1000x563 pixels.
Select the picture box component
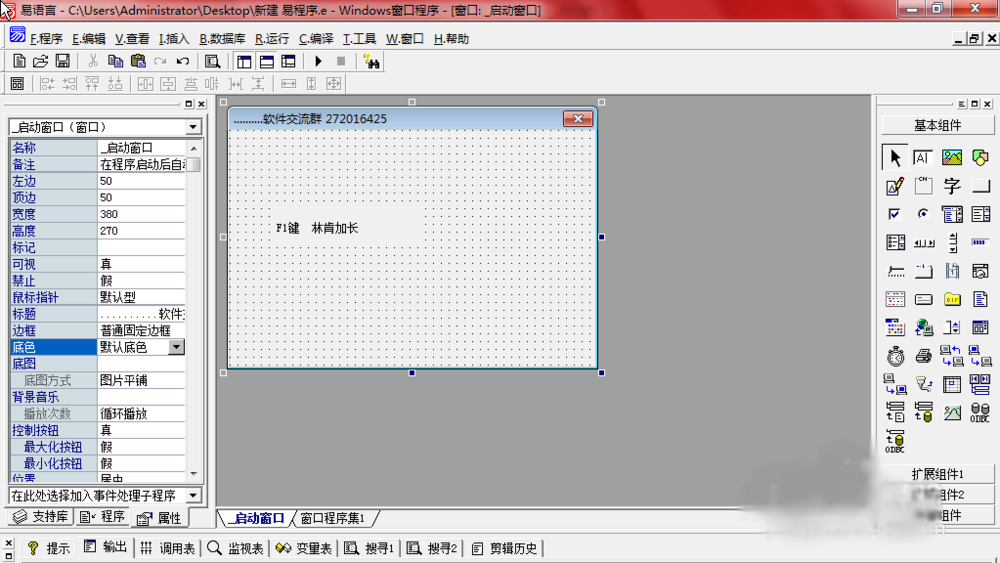click(x=952, y=157)
